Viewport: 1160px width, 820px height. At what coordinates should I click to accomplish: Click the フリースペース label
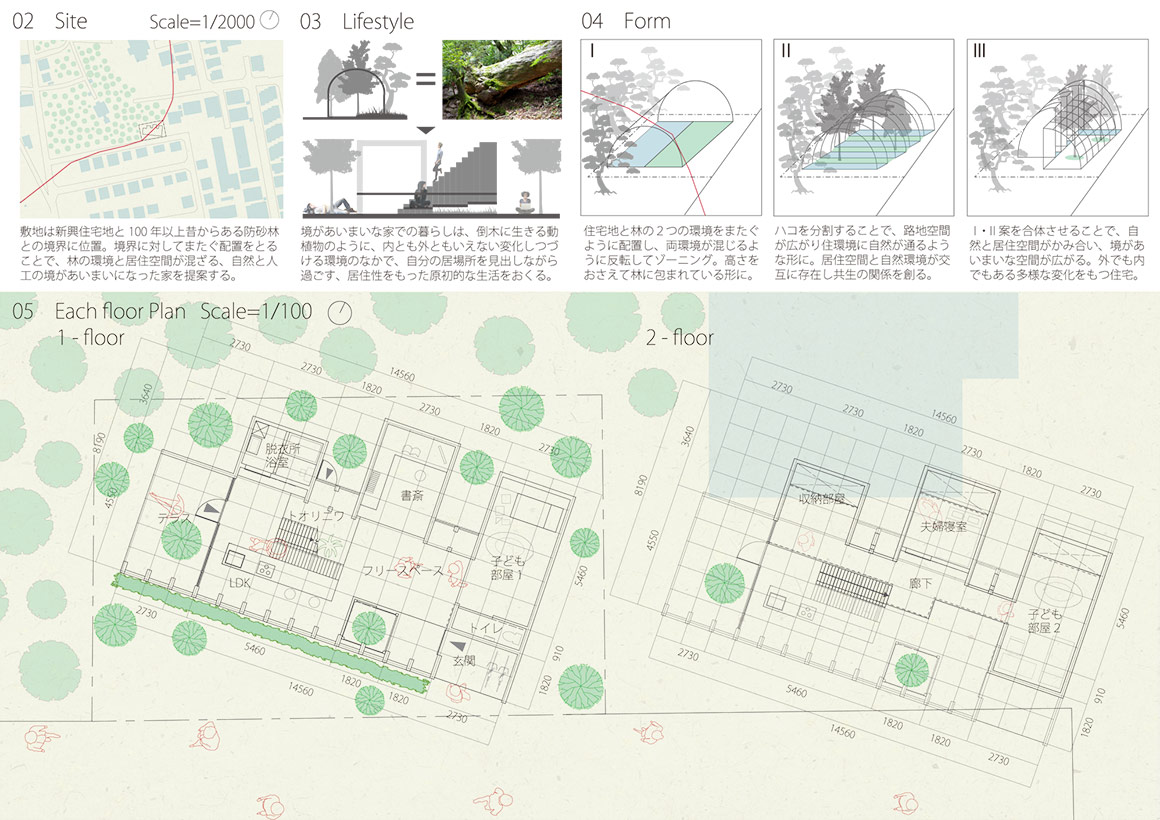403,571
